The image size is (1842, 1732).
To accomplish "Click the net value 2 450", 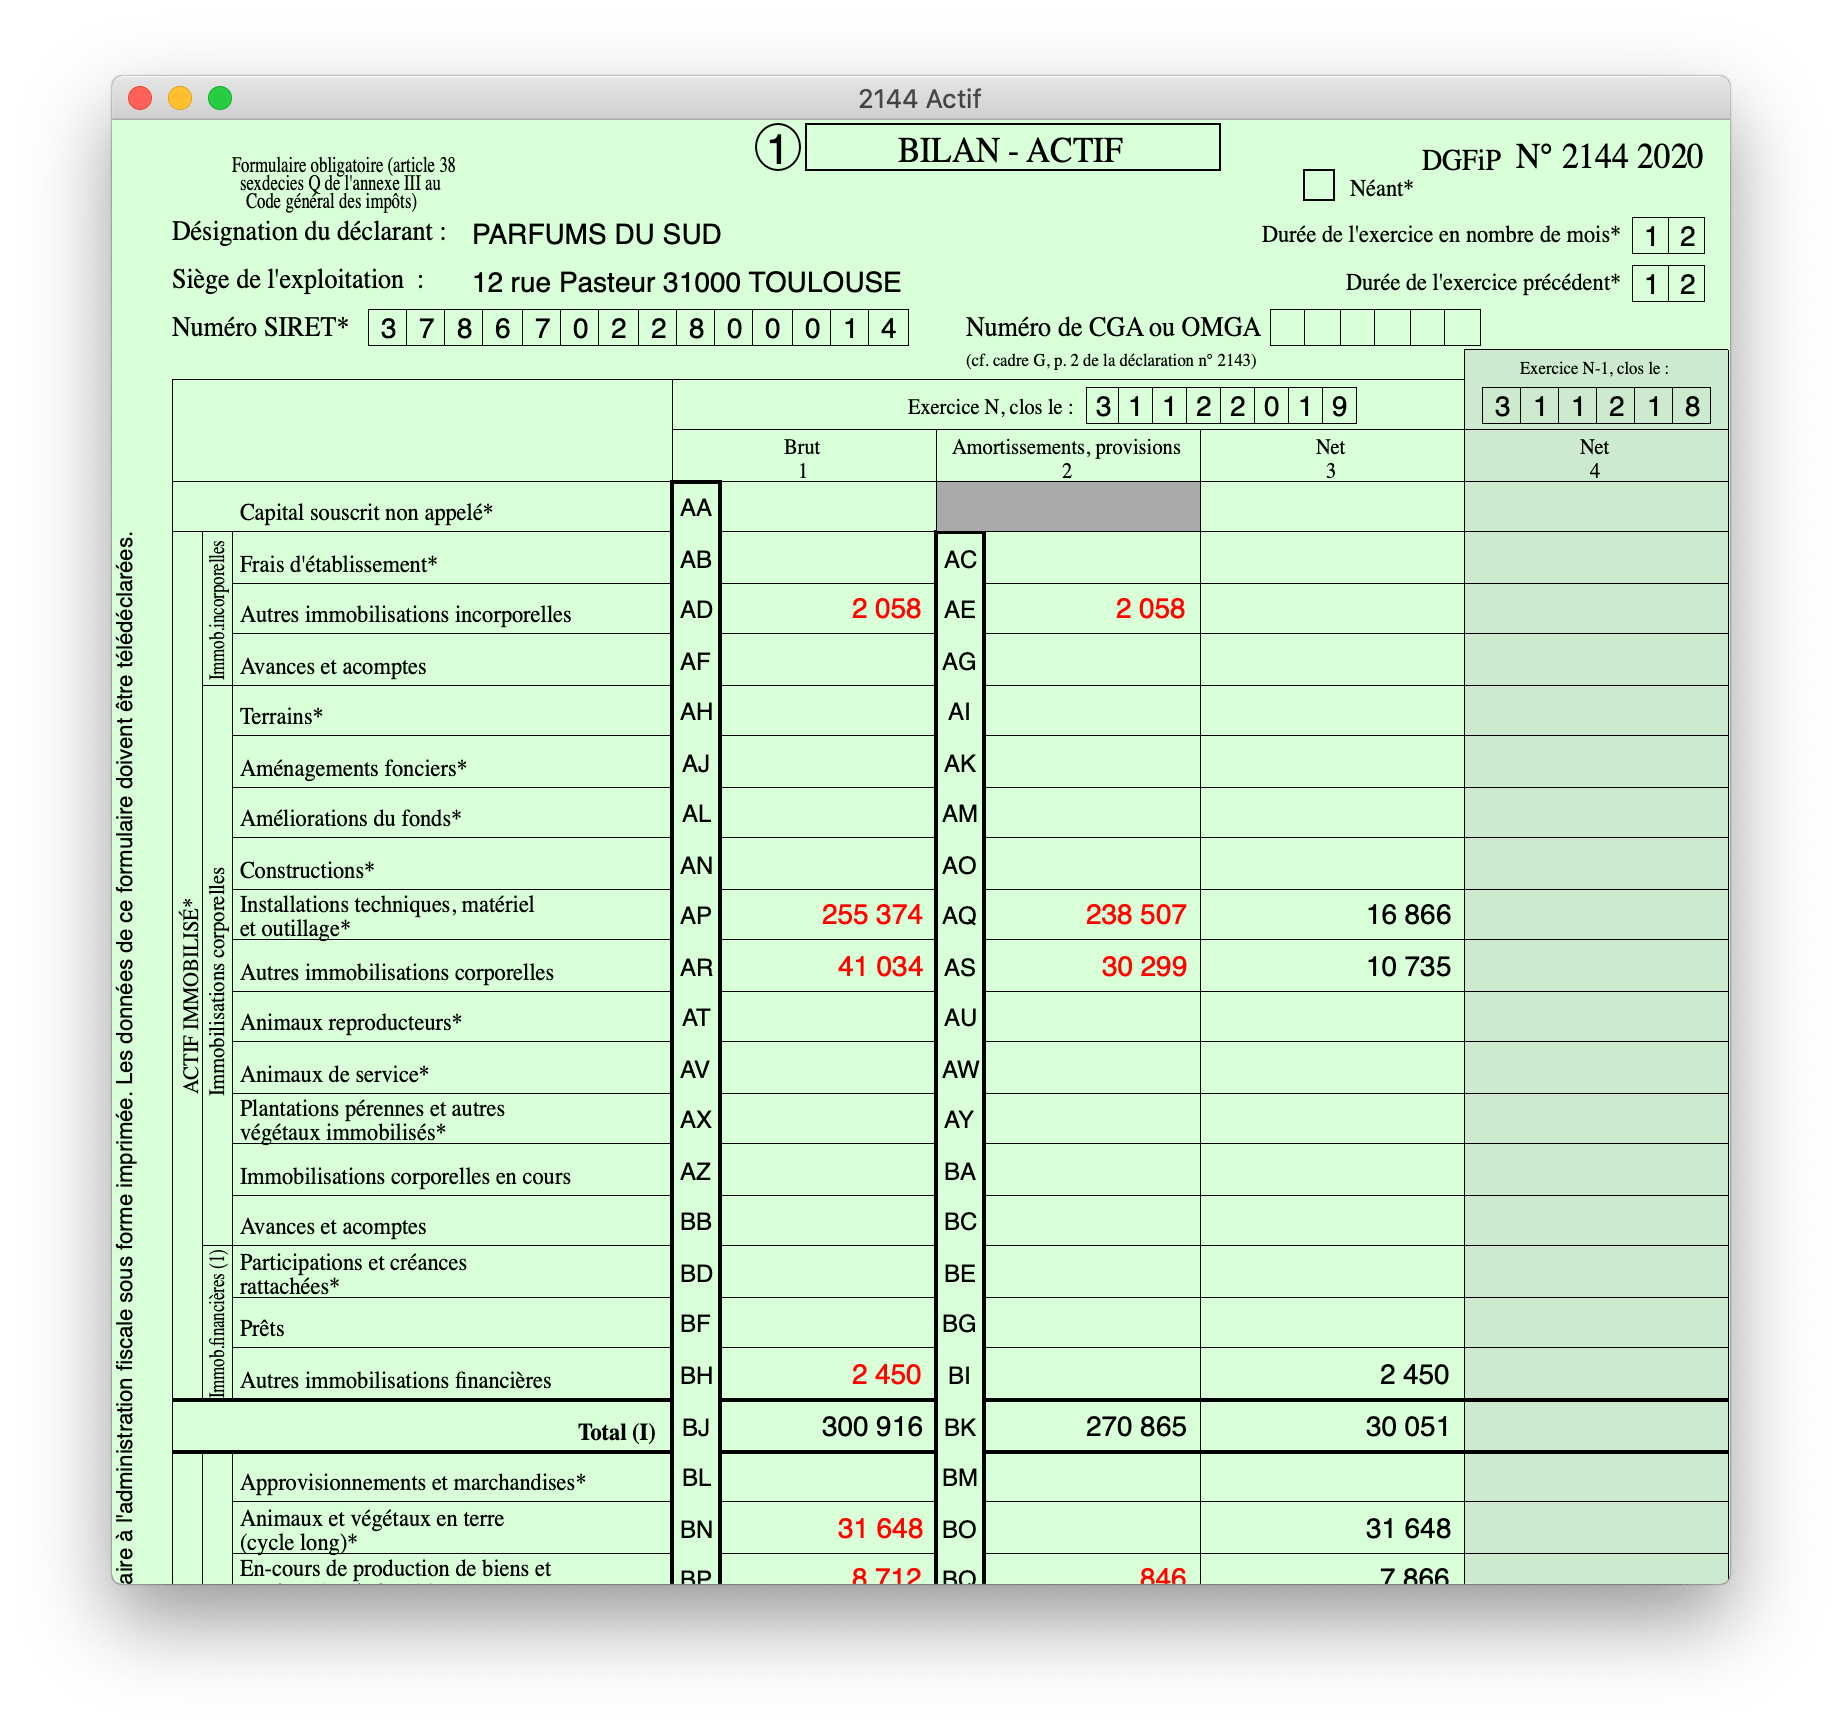I will (1414, 1374).
